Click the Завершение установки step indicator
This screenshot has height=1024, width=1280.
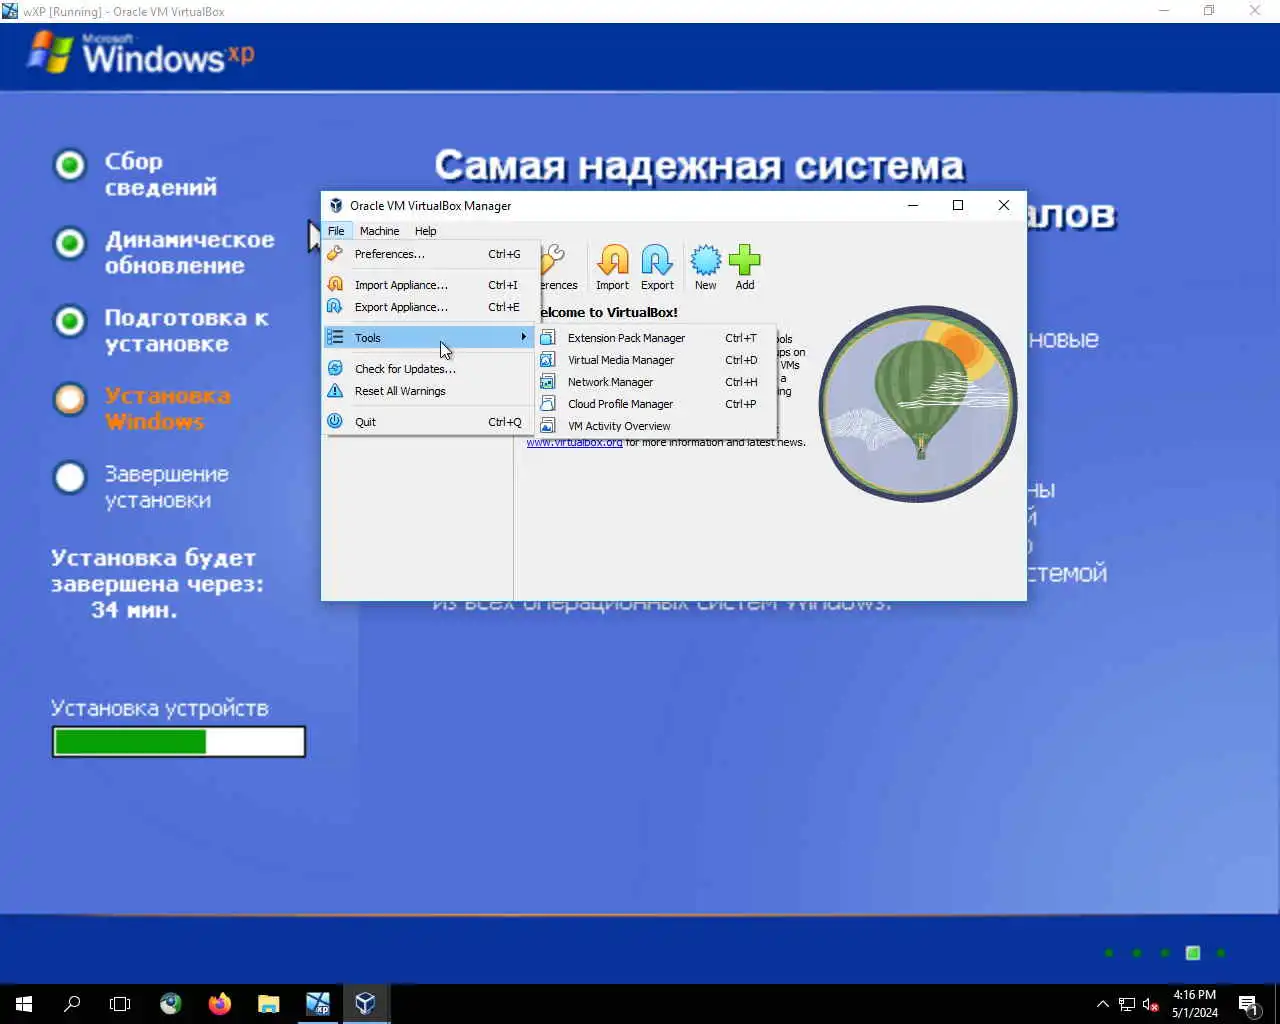pos(70,477)
